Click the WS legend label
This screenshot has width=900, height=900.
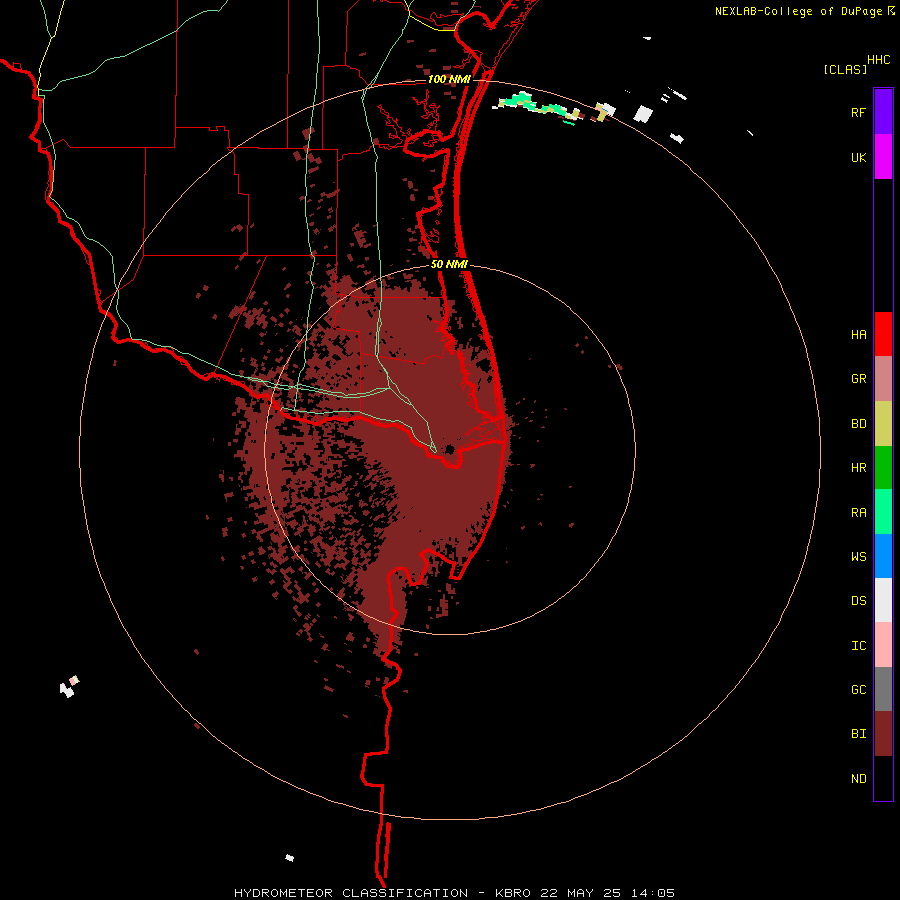click(x=858, y=556)
